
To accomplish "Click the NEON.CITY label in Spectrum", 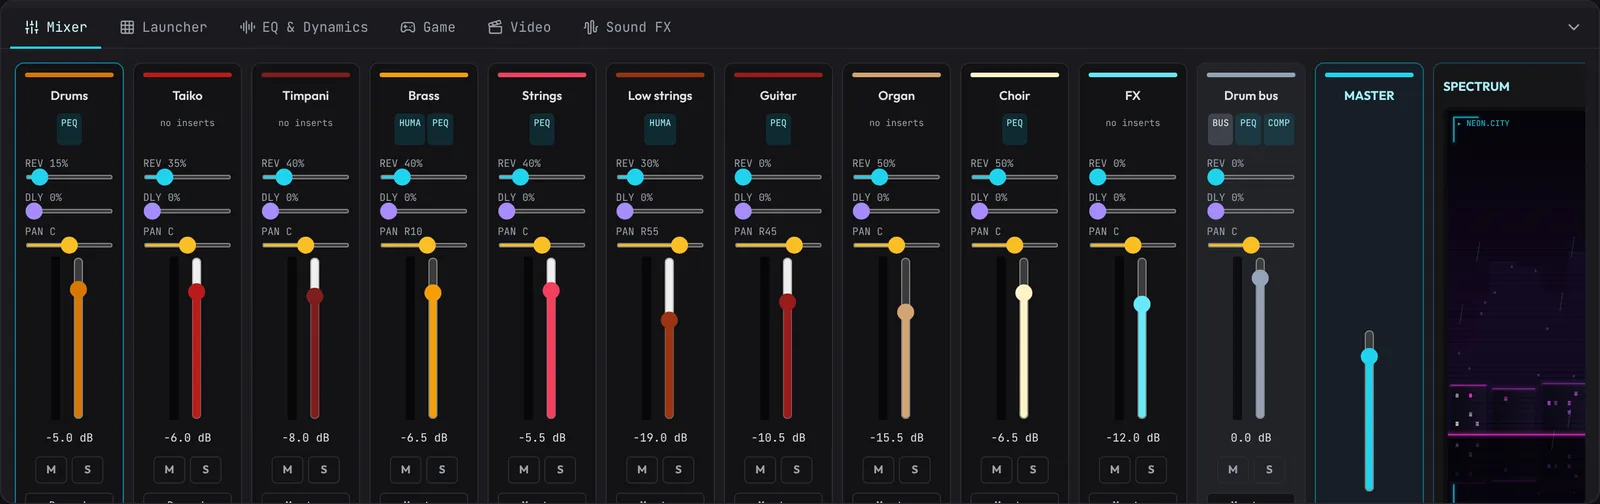I will click(x=1488, y=123).
